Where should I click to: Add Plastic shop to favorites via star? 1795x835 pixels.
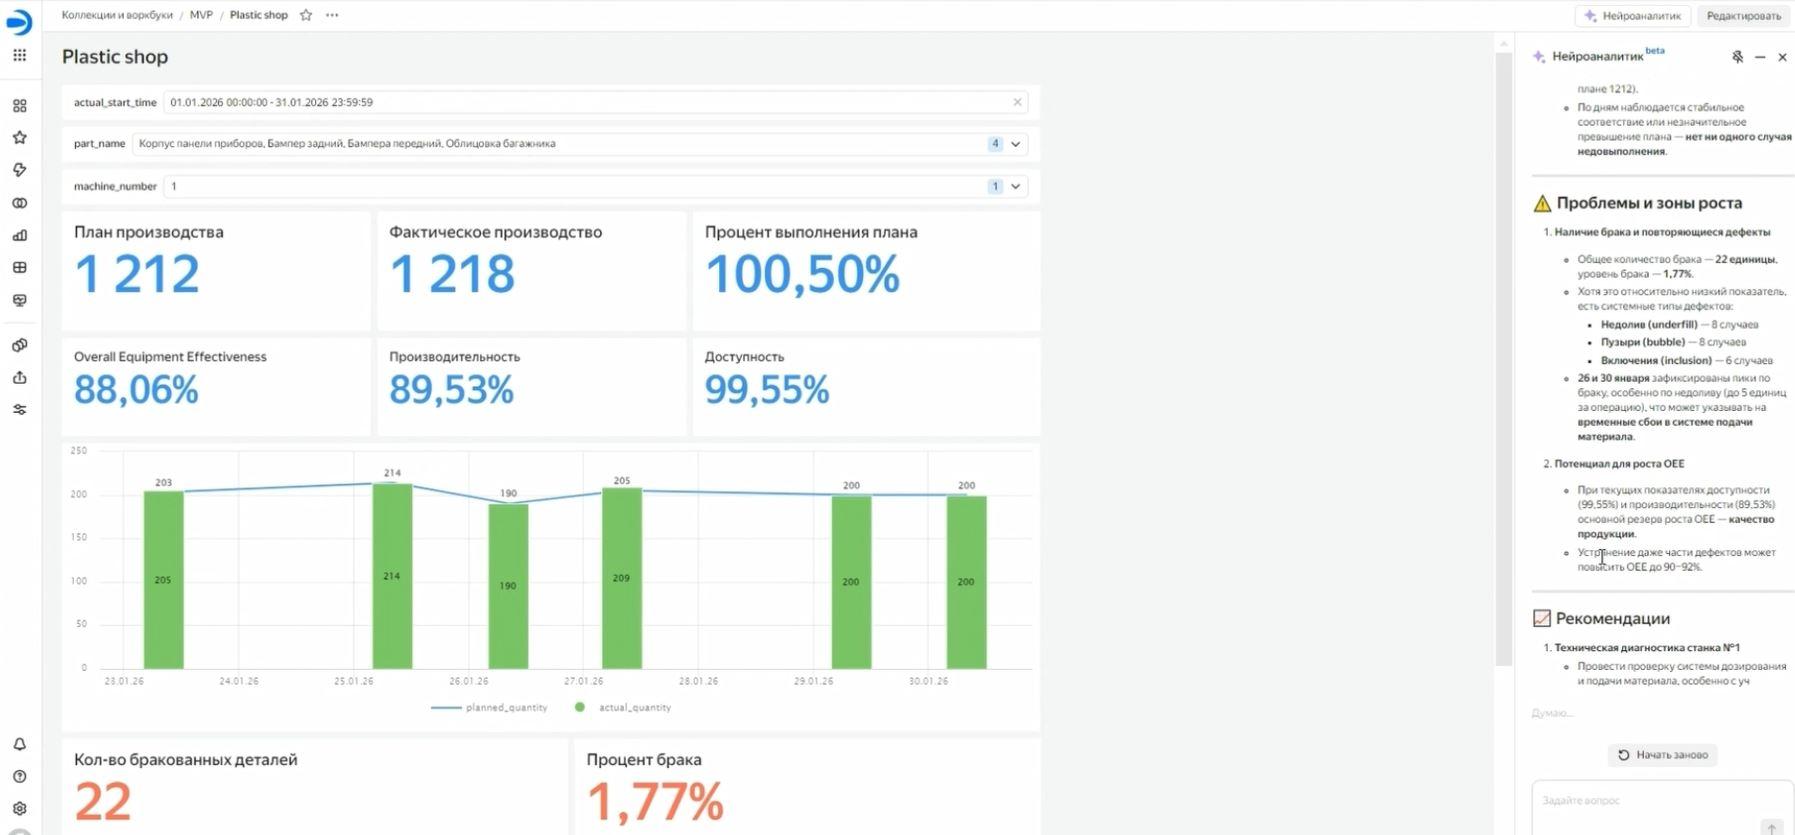click(306, 15)
